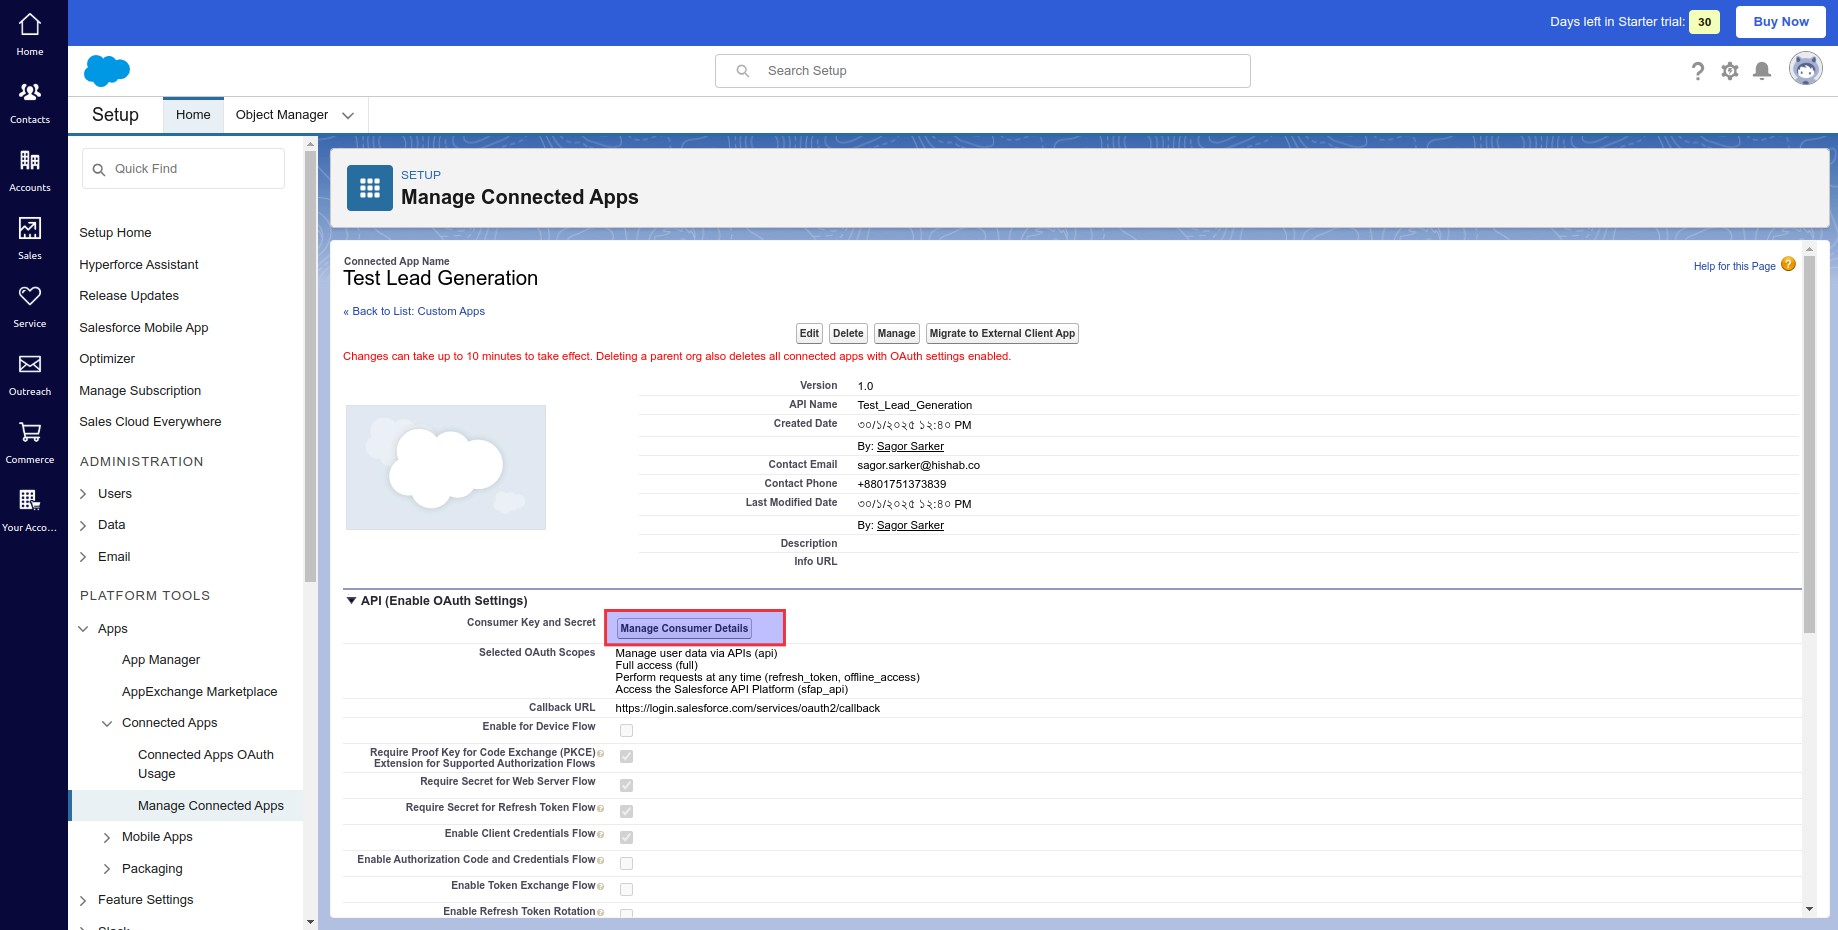Collapse the API (Enable OAuth Settings) section

(x=351, y=601)
